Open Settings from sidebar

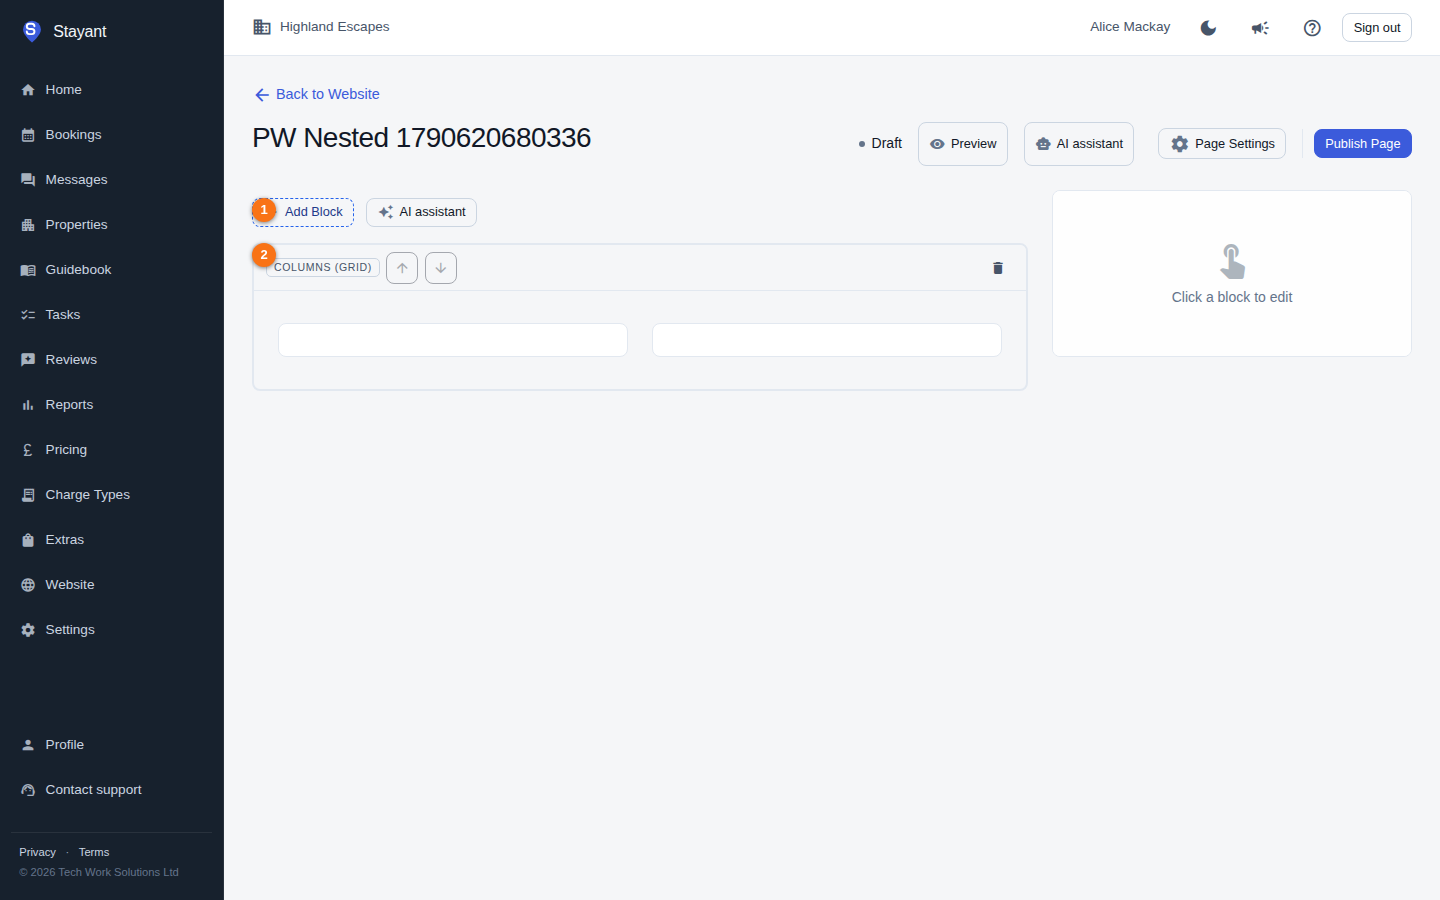tap(112, 630)
